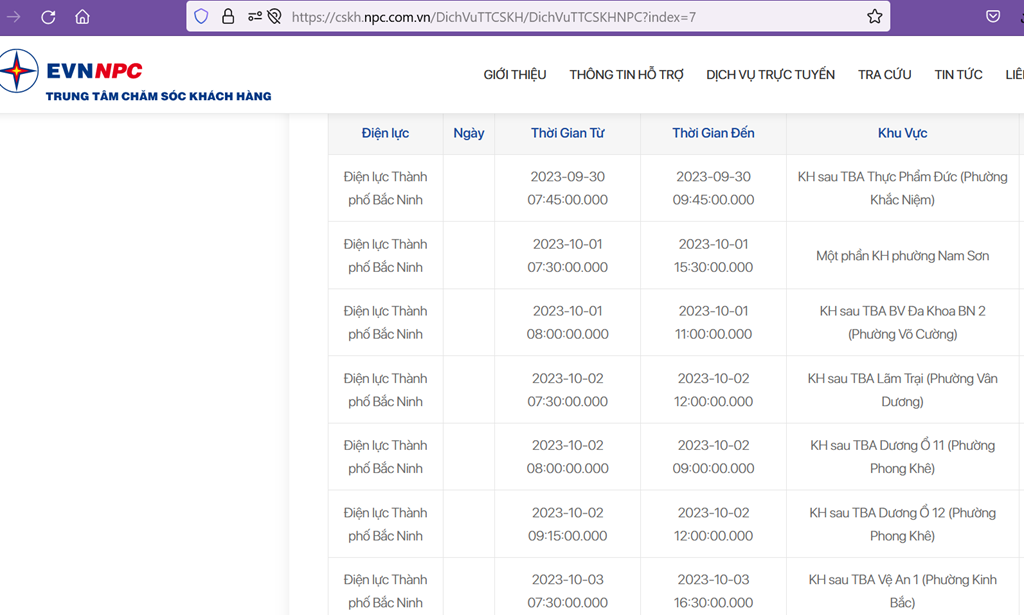Open tracking protection shield info
This screenshot has height=615, width=1024.
[x=201, y=16]
